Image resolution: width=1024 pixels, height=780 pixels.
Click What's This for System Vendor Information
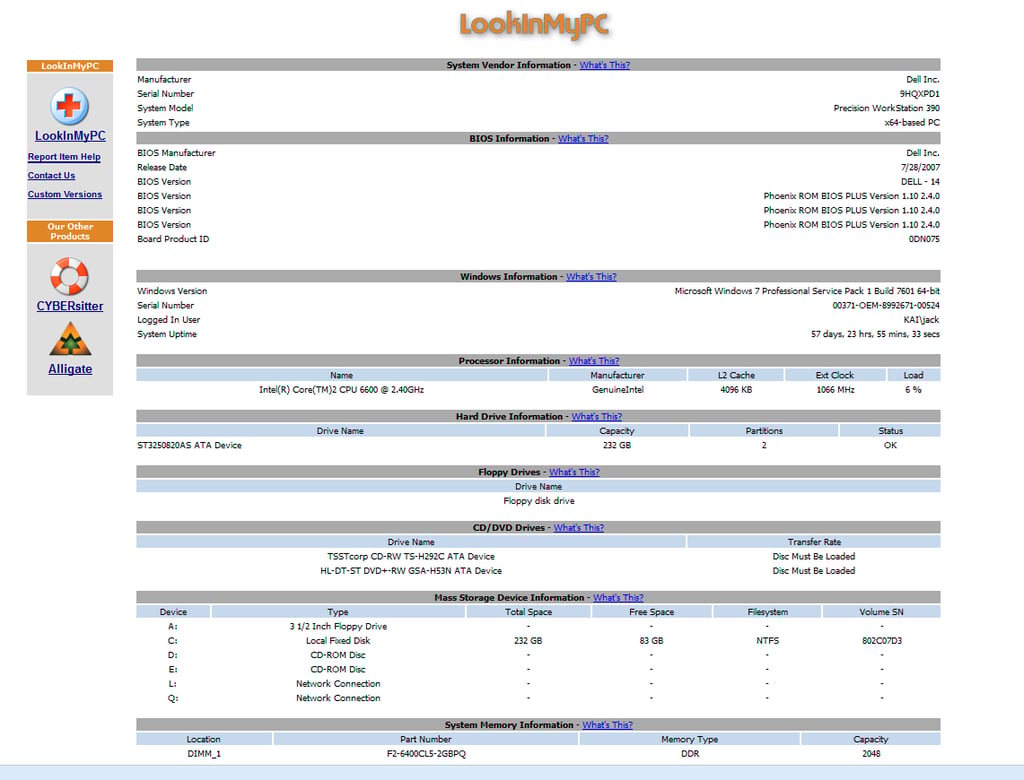click(605, 65)
